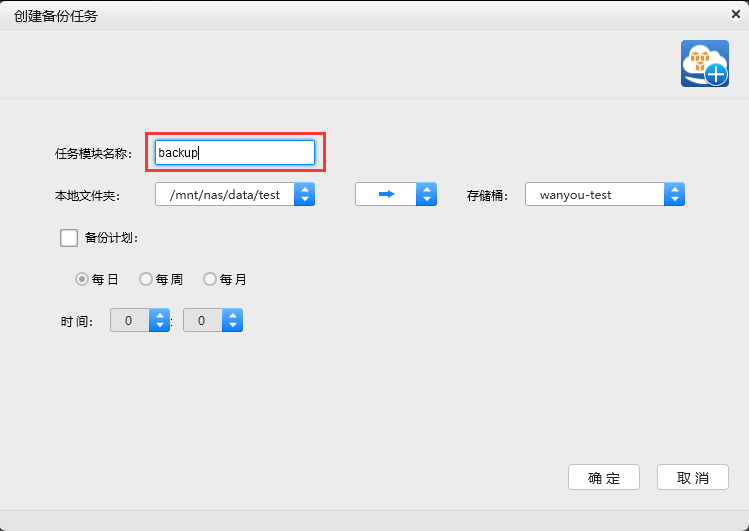Image resolution: width=749 pixels, height=531 pixels.
Task: Close the 创建备份任务 dialog
Action: tap(736, 14)
